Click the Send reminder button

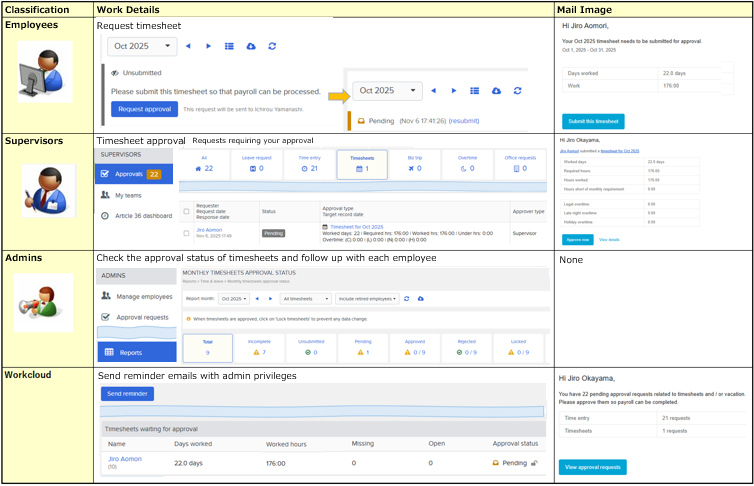(127, 394)
